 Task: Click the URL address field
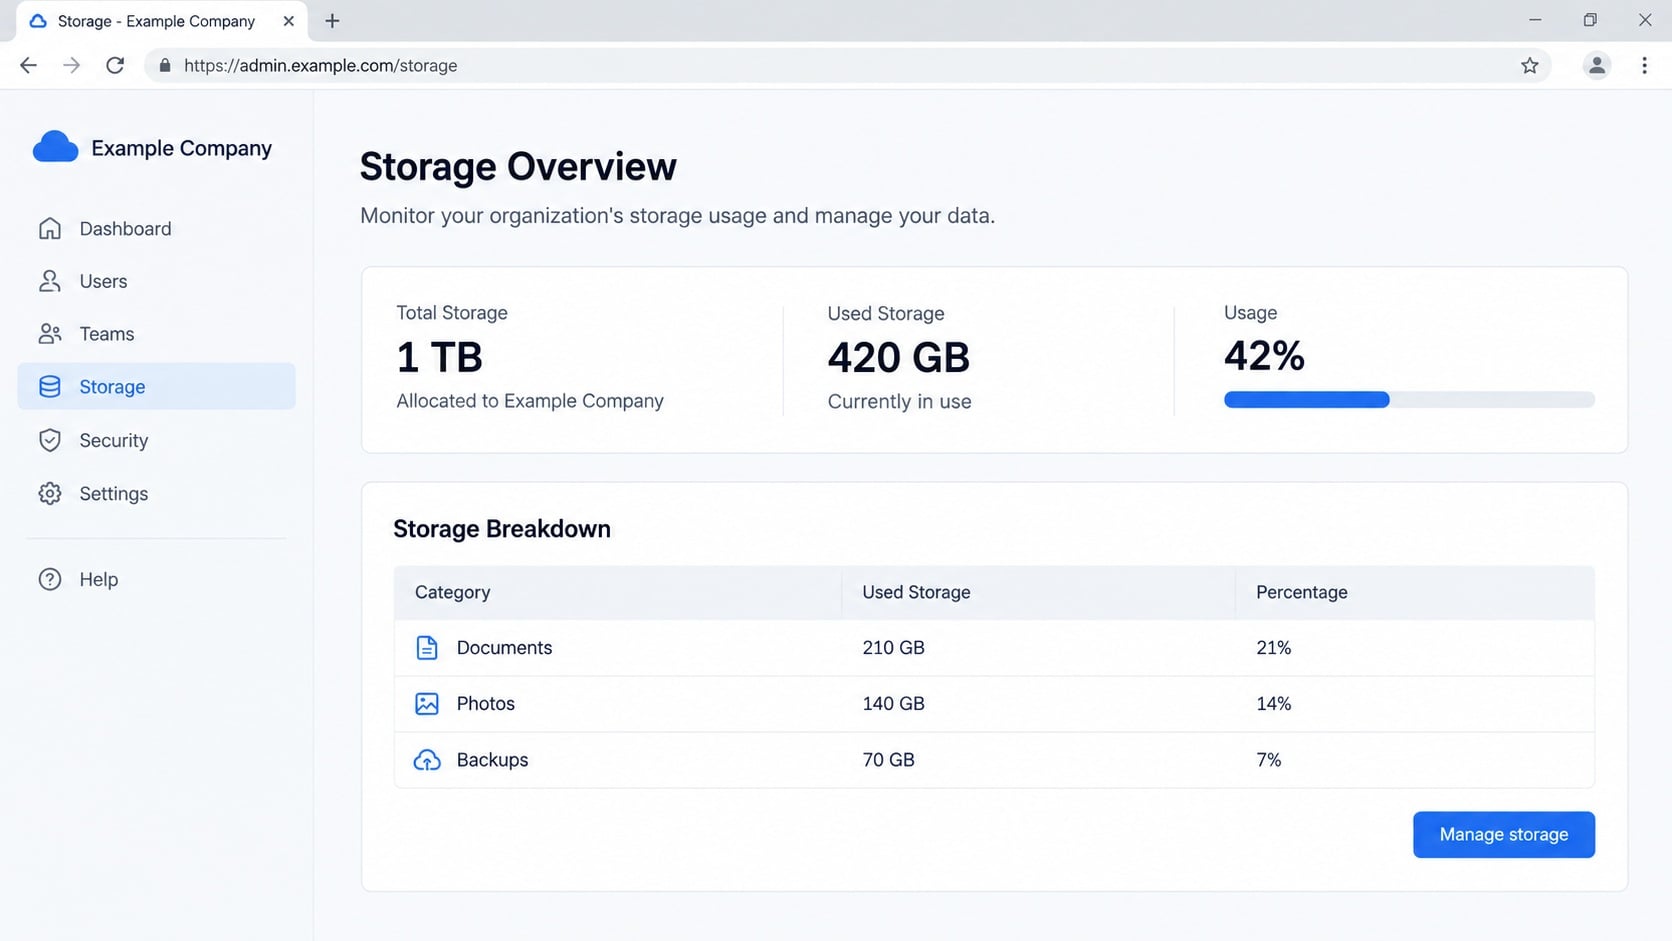(848, 65)
